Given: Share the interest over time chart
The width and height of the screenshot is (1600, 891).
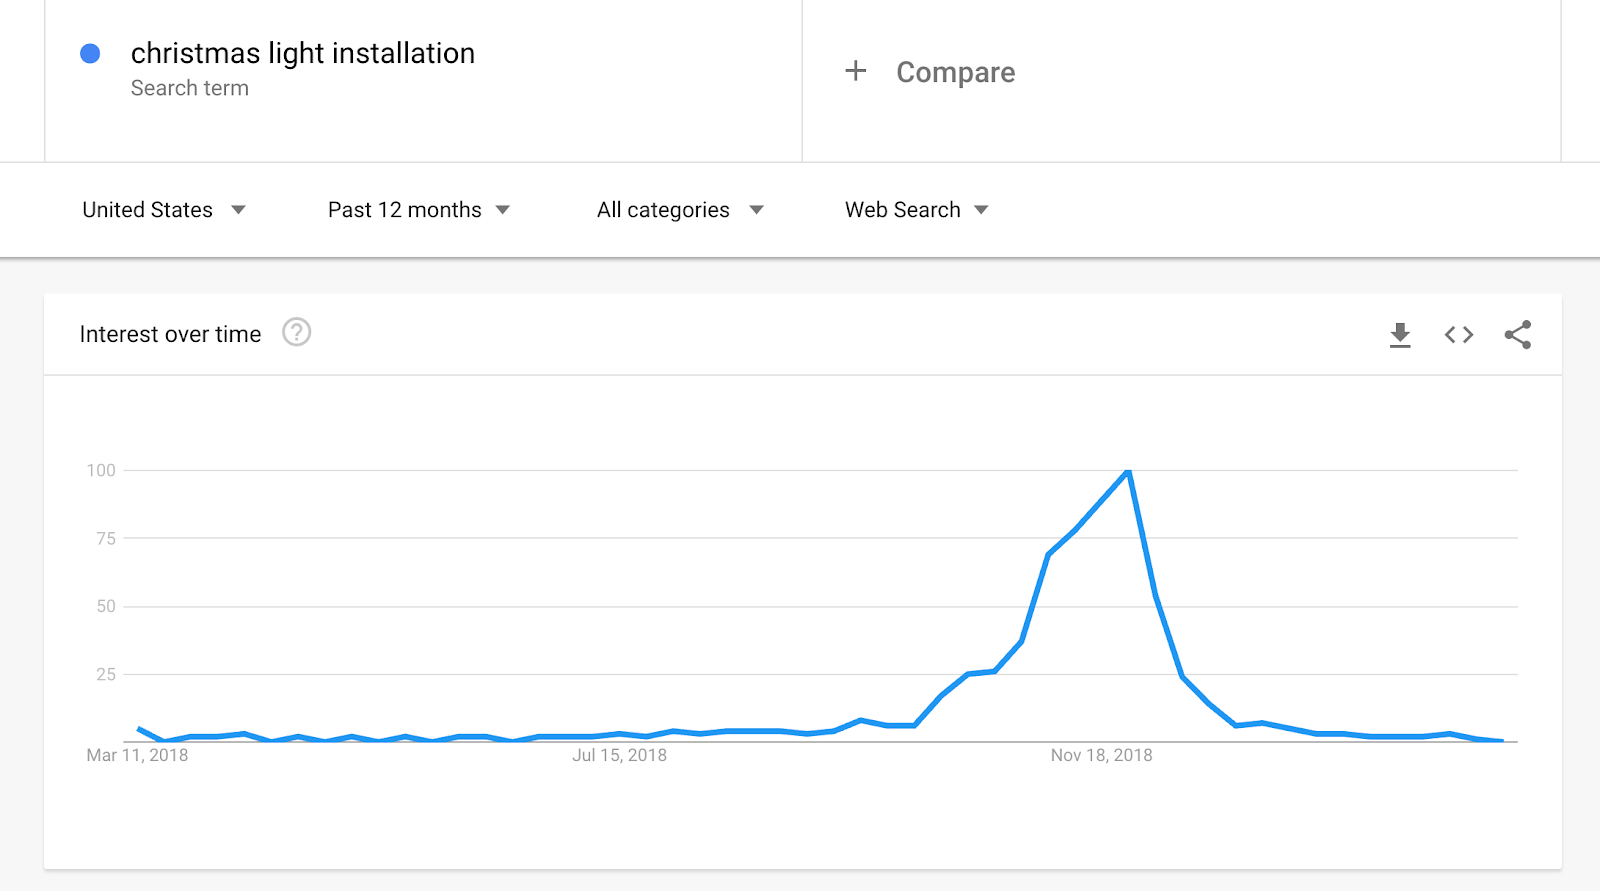Looking at the screenshot, I should [x=1518, y=335].
